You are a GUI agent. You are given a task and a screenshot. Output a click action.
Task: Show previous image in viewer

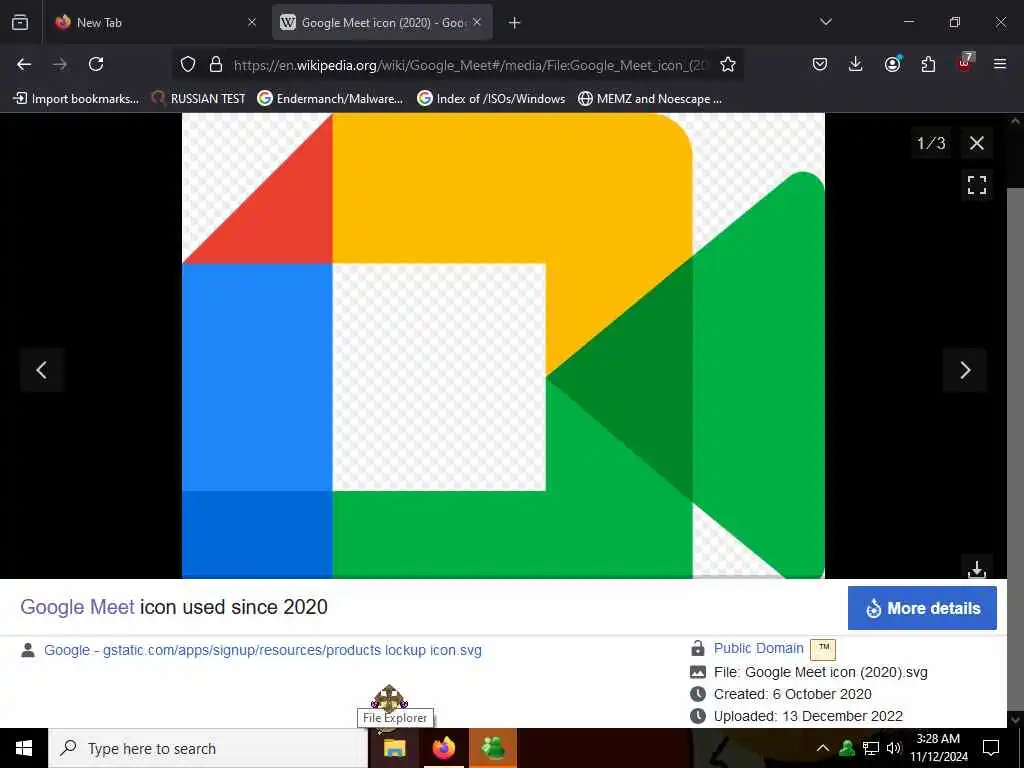click(42, 370)
